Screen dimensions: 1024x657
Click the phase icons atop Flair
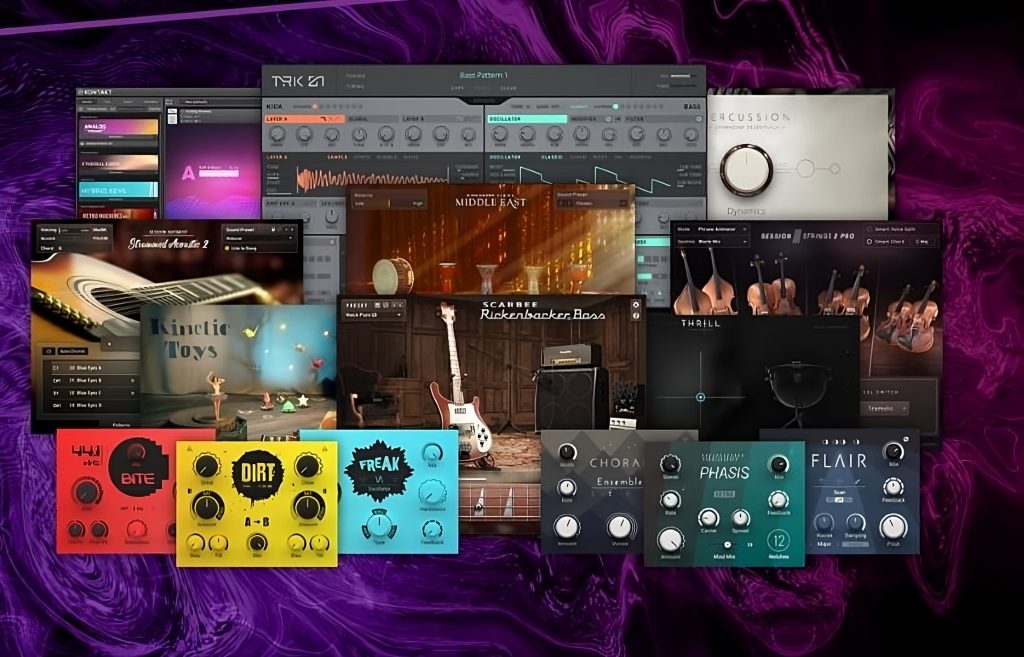click(839, 442)
